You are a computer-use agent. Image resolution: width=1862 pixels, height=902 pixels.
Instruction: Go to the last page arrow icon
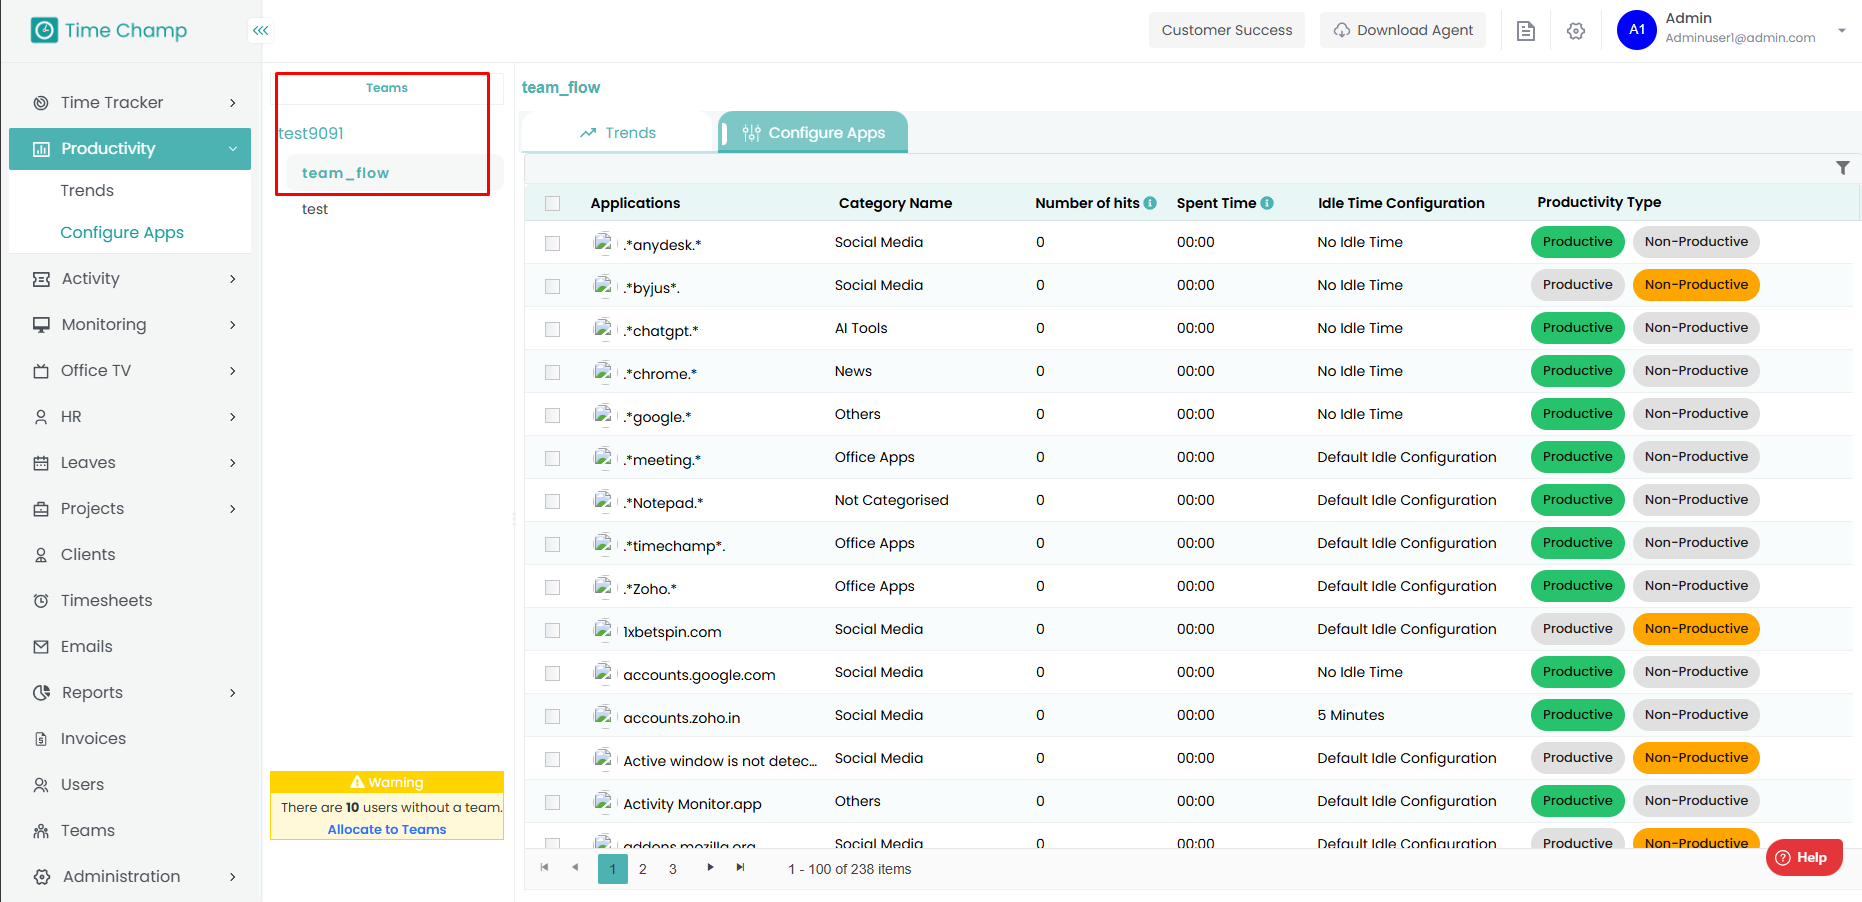740,868
